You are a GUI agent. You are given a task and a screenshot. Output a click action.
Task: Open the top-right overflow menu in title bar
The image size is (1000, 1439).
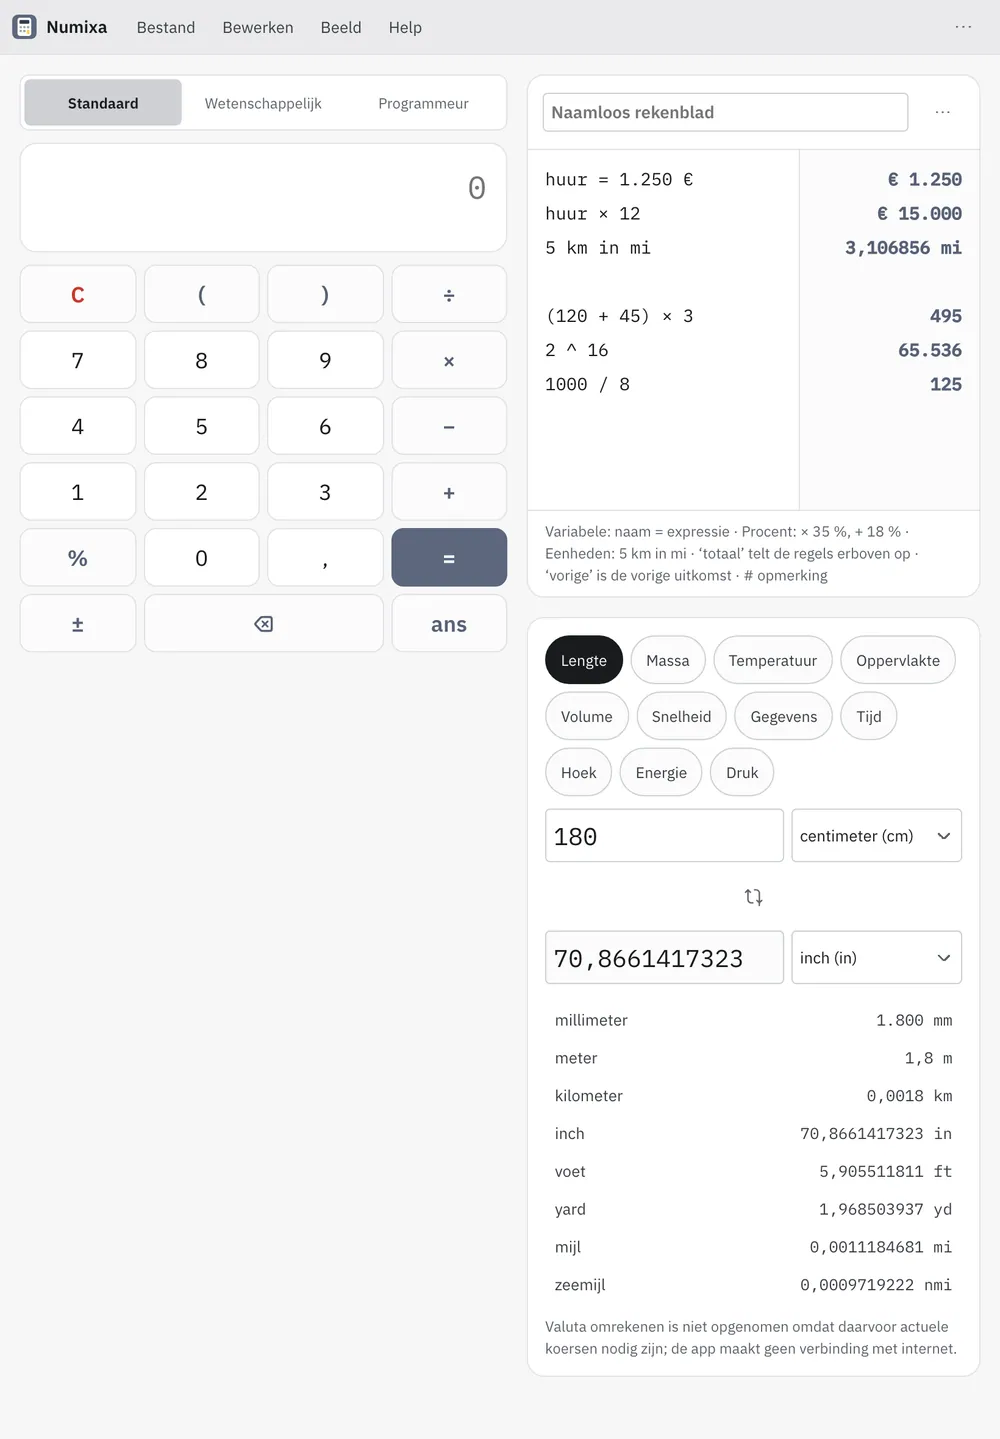pyautogui.click(x=963, y=27)
